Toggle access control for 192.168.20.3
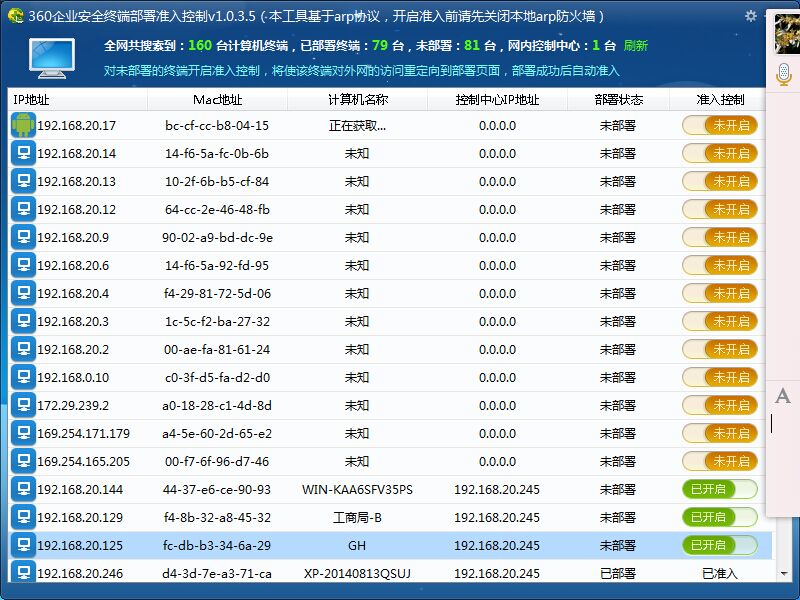This screenshot has height=600, width=800. (719, 321)
